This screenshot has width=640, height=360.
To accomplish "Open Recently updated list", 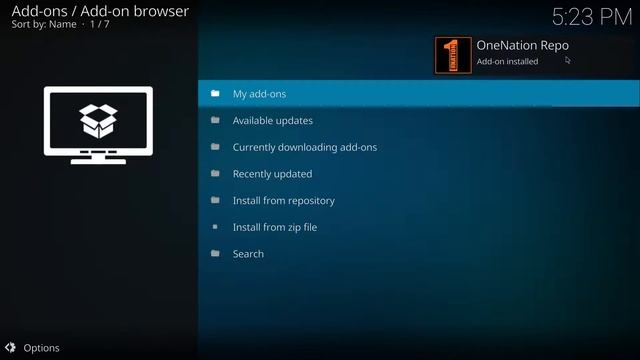I will [419, 174].
